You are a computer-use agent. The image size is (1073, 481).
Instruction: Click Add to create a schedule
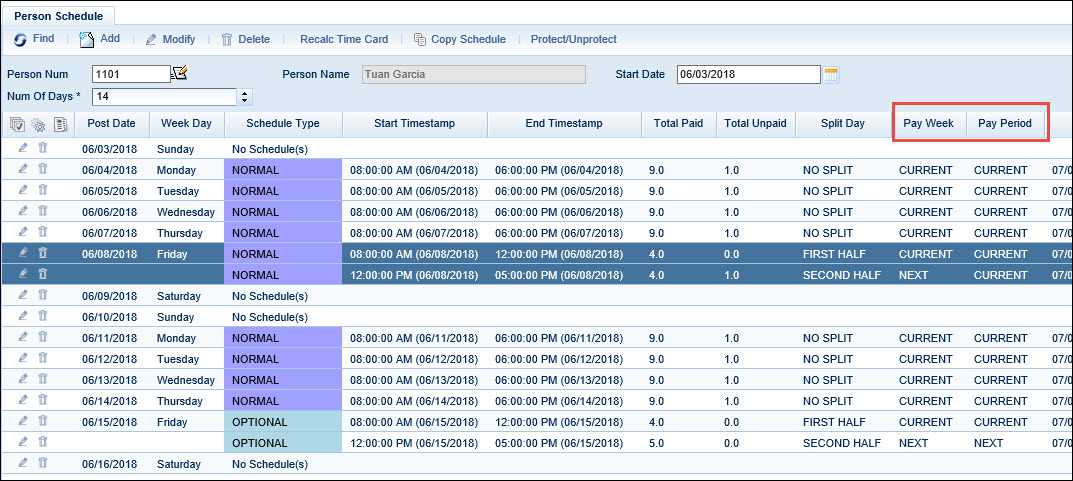point(99,39)
